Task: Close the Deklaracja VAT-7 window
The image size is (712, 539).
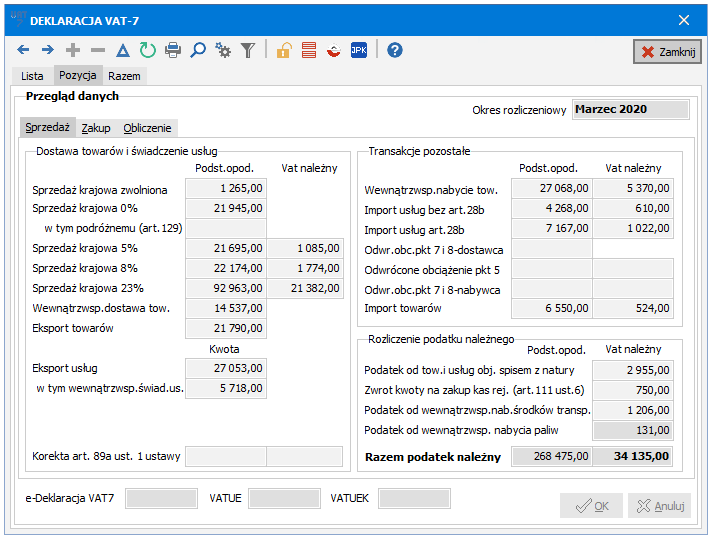Action: pos(684,20)
